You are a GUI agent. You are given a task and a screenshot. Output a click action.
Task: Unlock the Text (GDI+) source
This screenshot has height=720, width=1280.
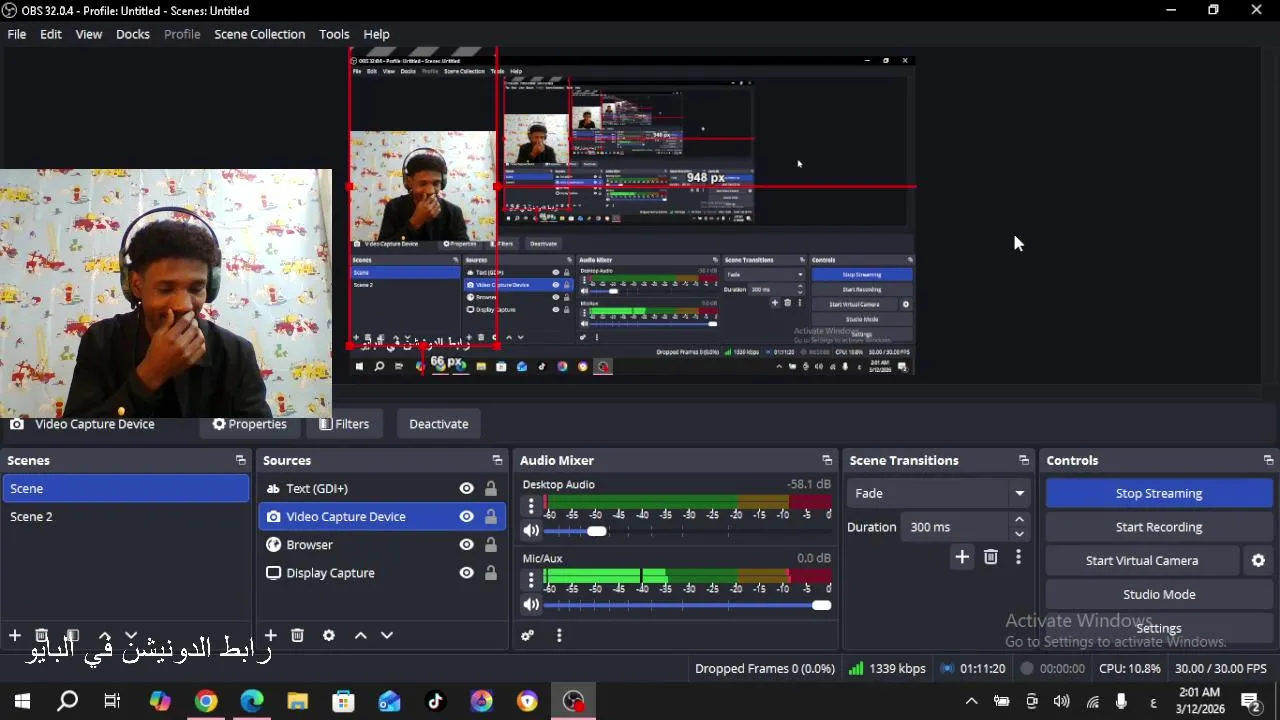(x=491, y=489)
